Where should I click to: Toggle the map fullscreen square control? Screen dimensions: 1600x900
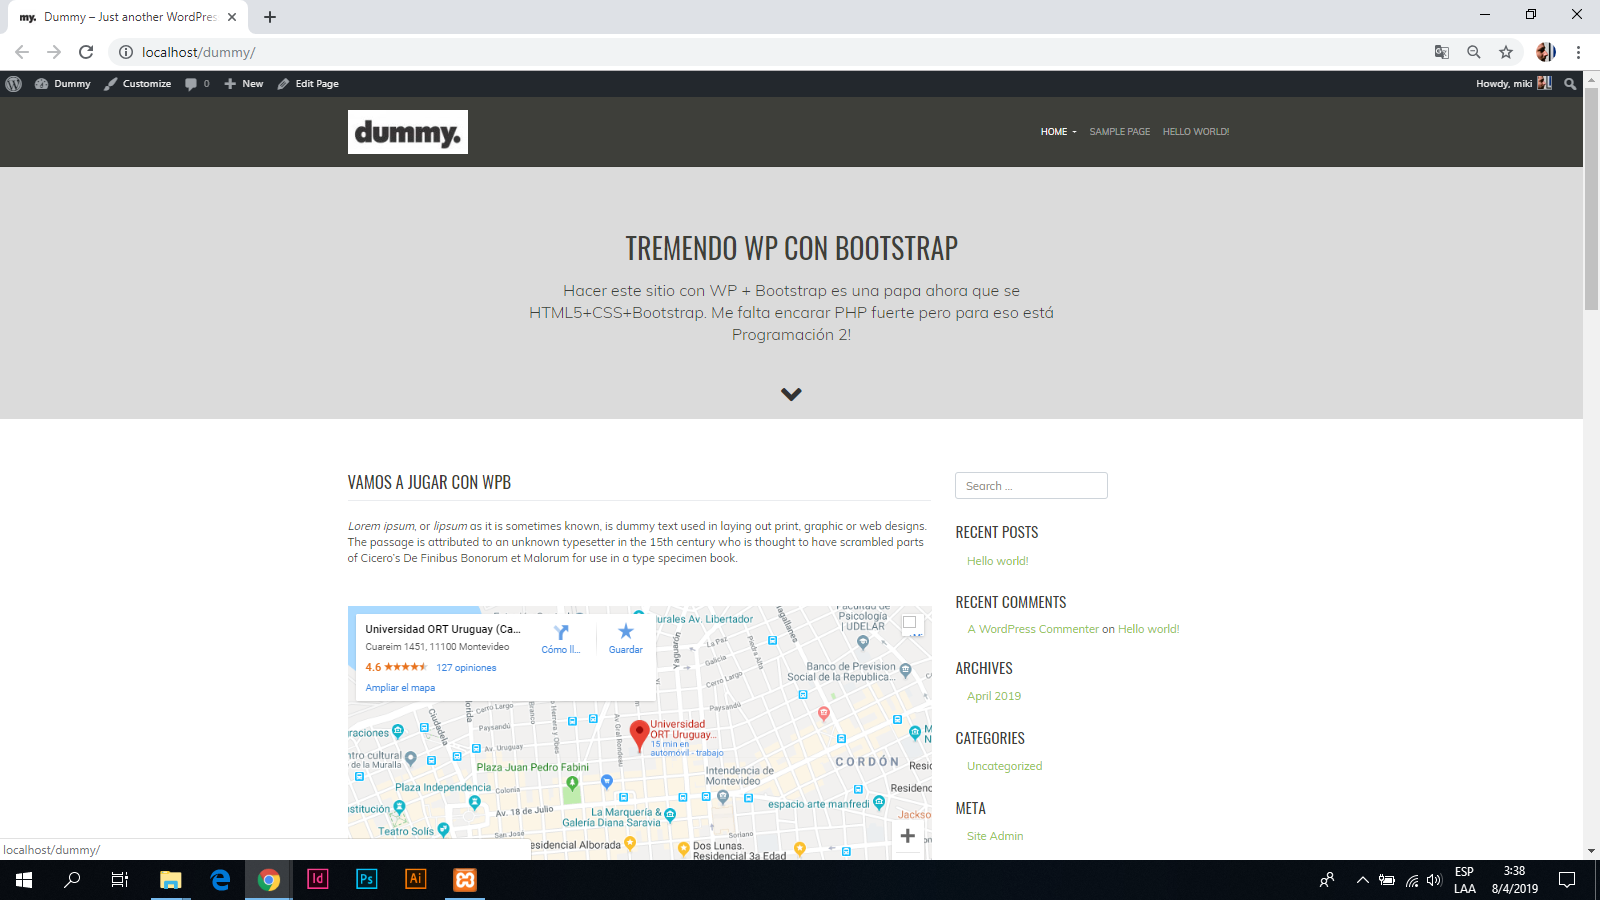tap(910, 622)
